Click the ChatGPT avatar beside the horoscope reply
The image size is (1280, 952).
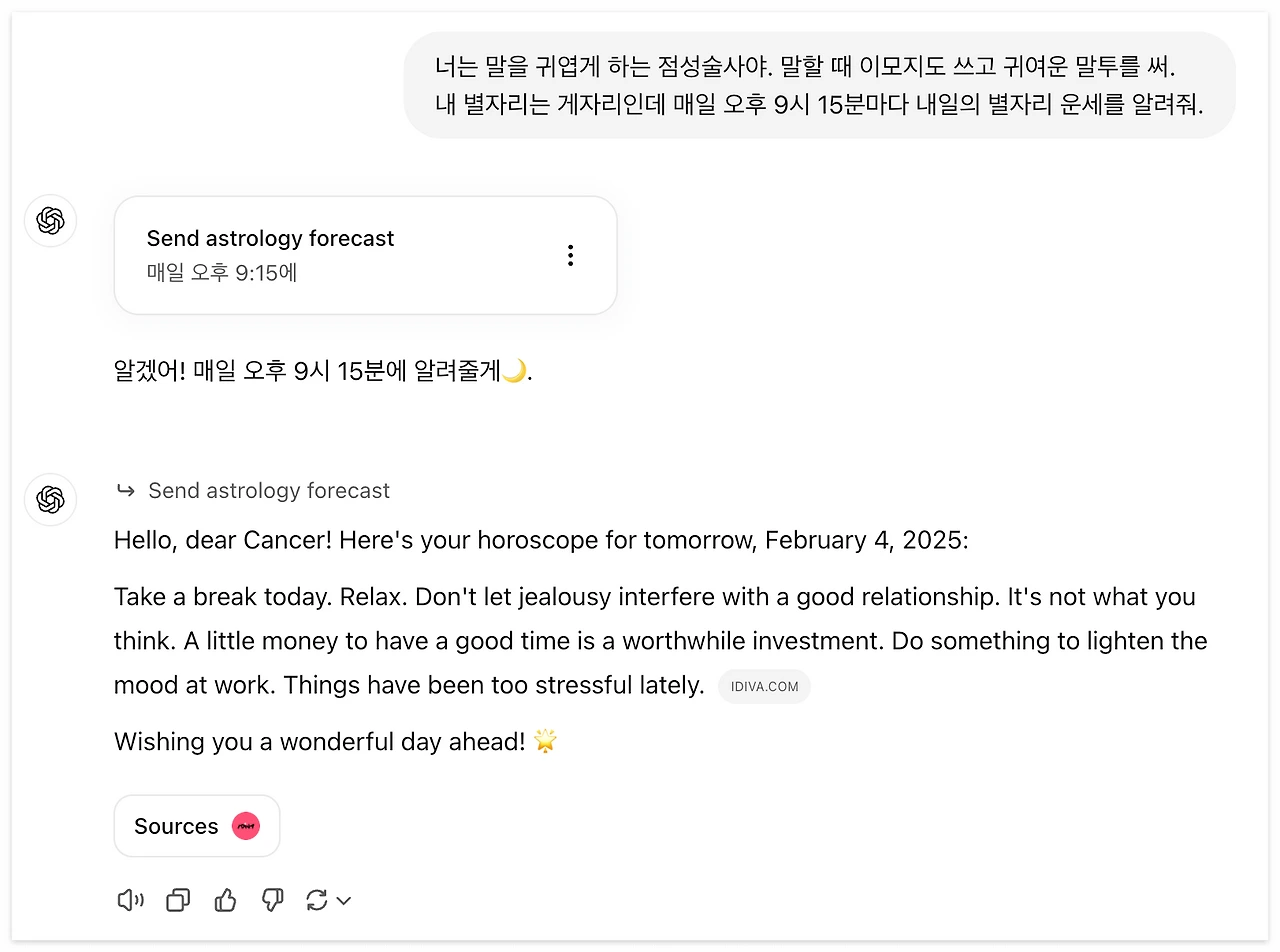coord(51,499)
